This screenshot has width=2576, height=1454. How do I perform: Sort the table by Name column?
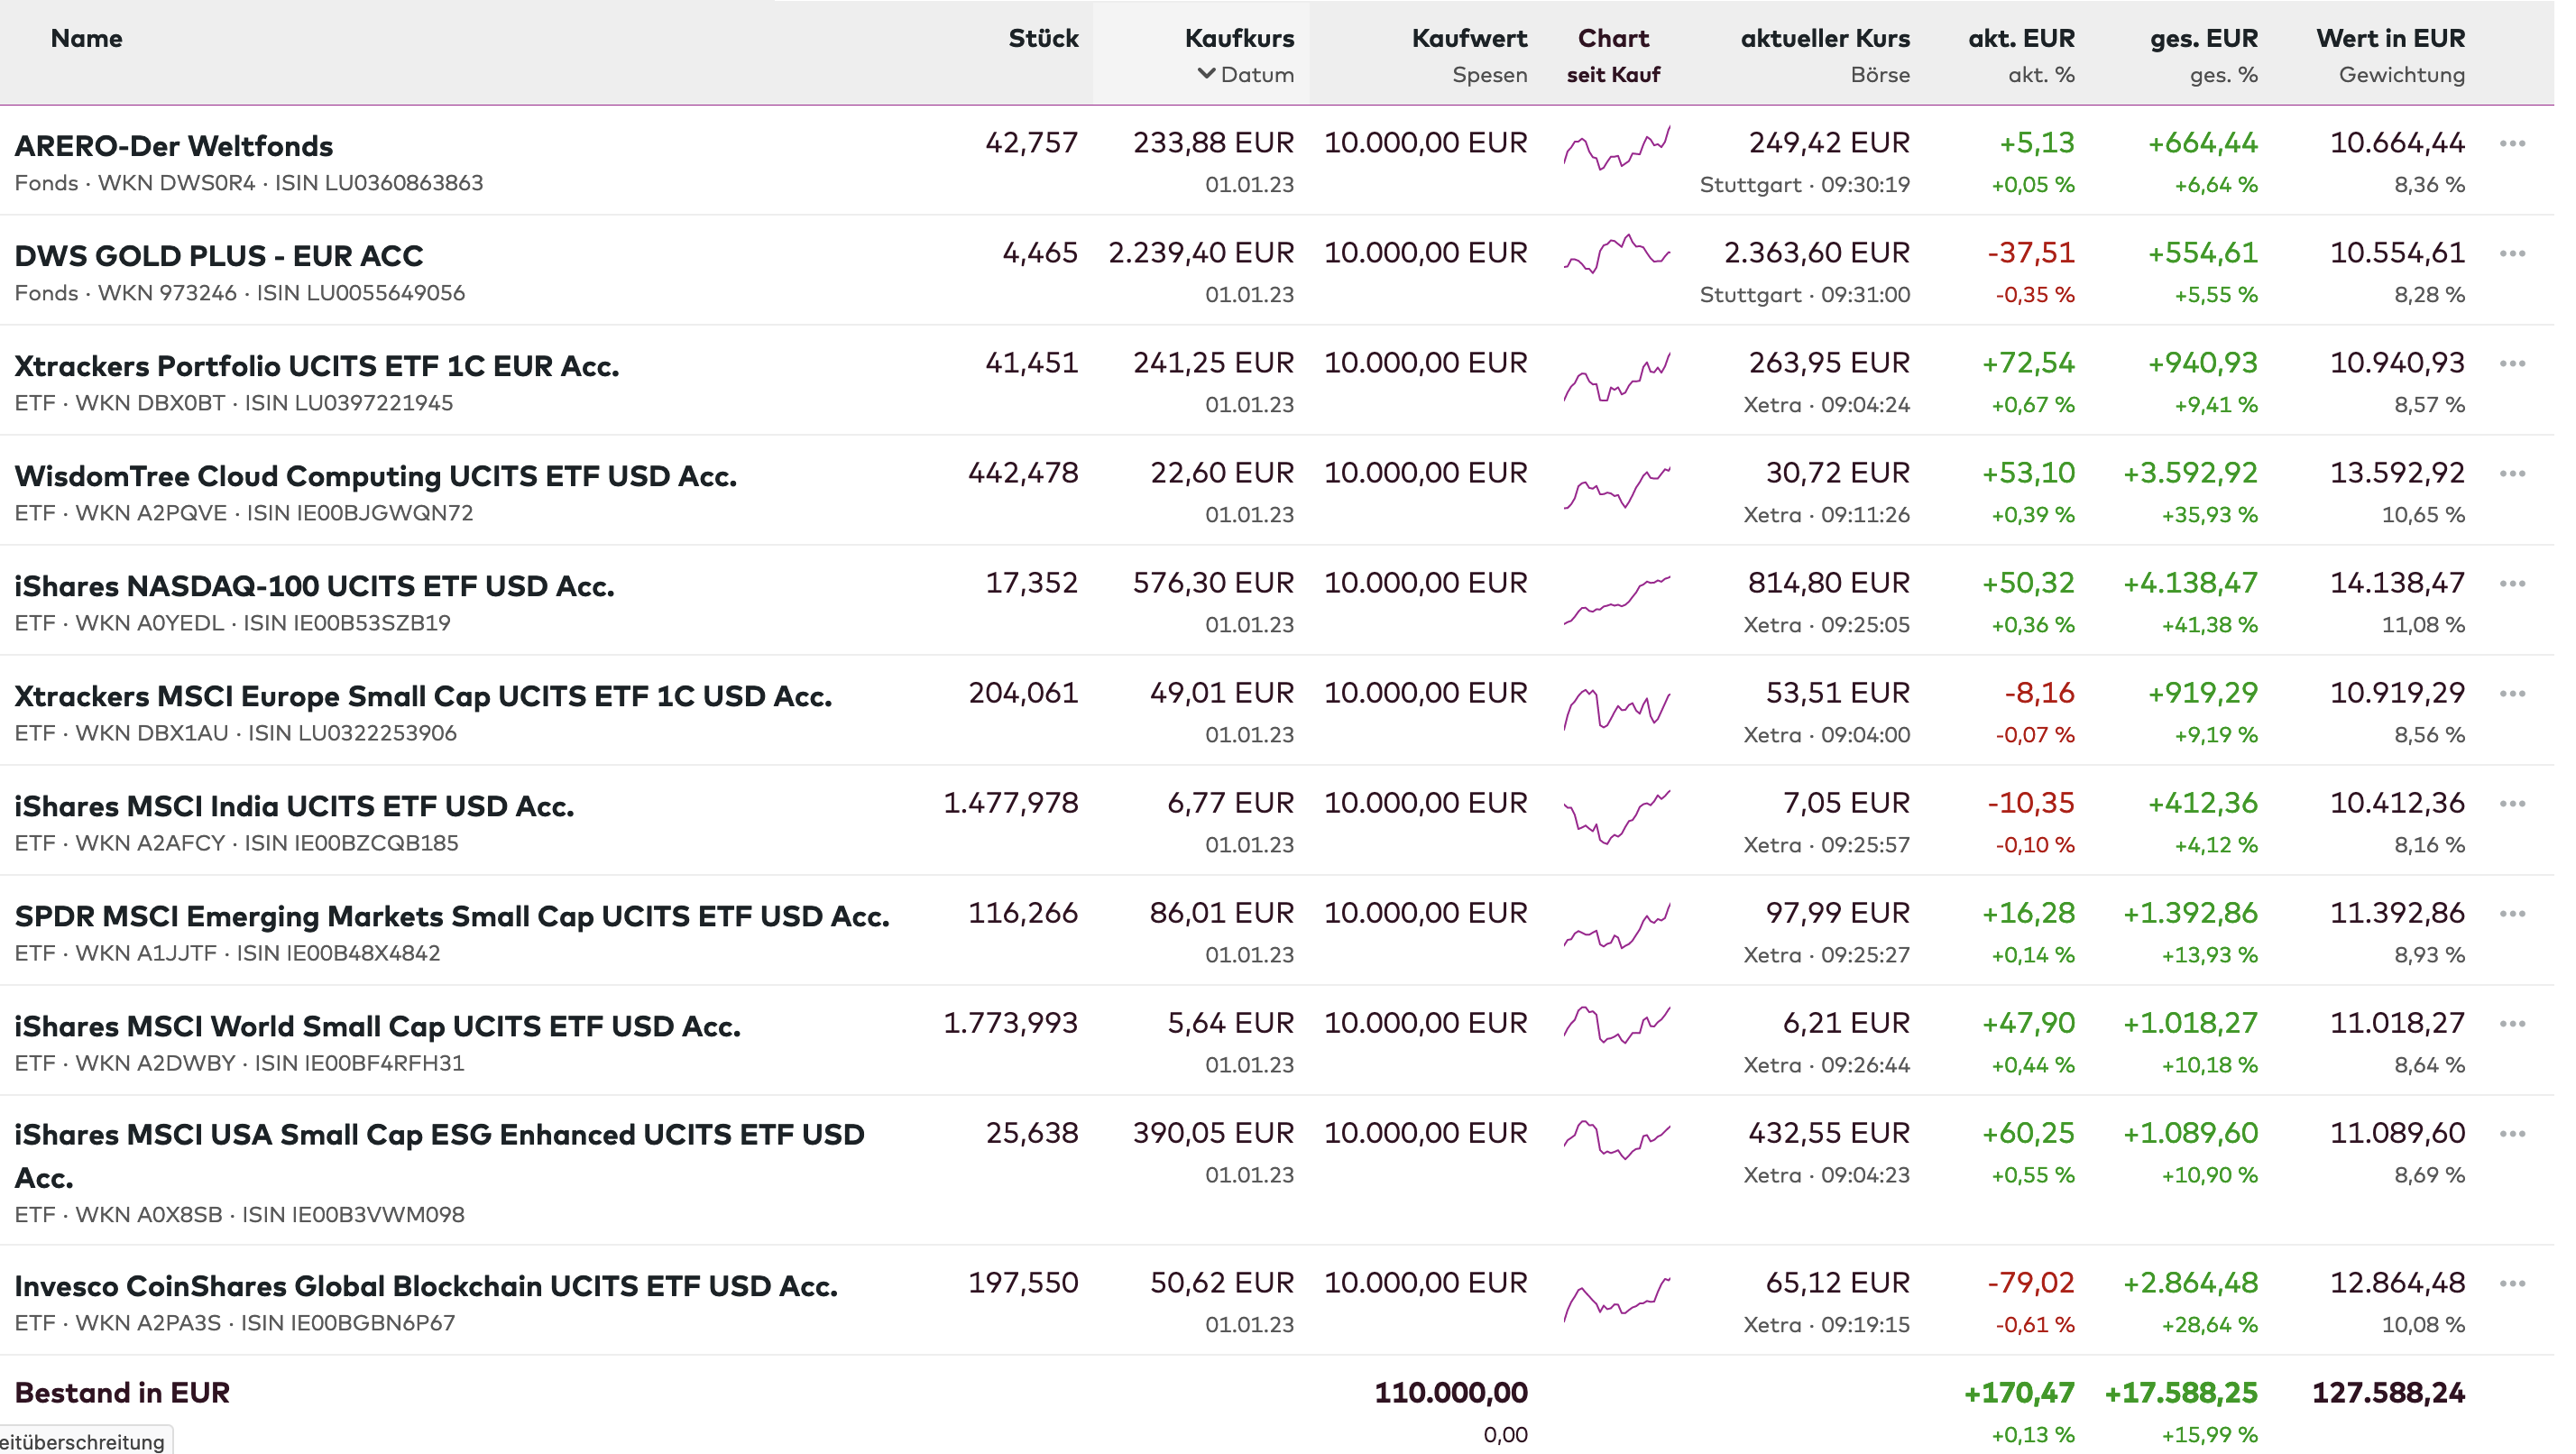(87, 38)
